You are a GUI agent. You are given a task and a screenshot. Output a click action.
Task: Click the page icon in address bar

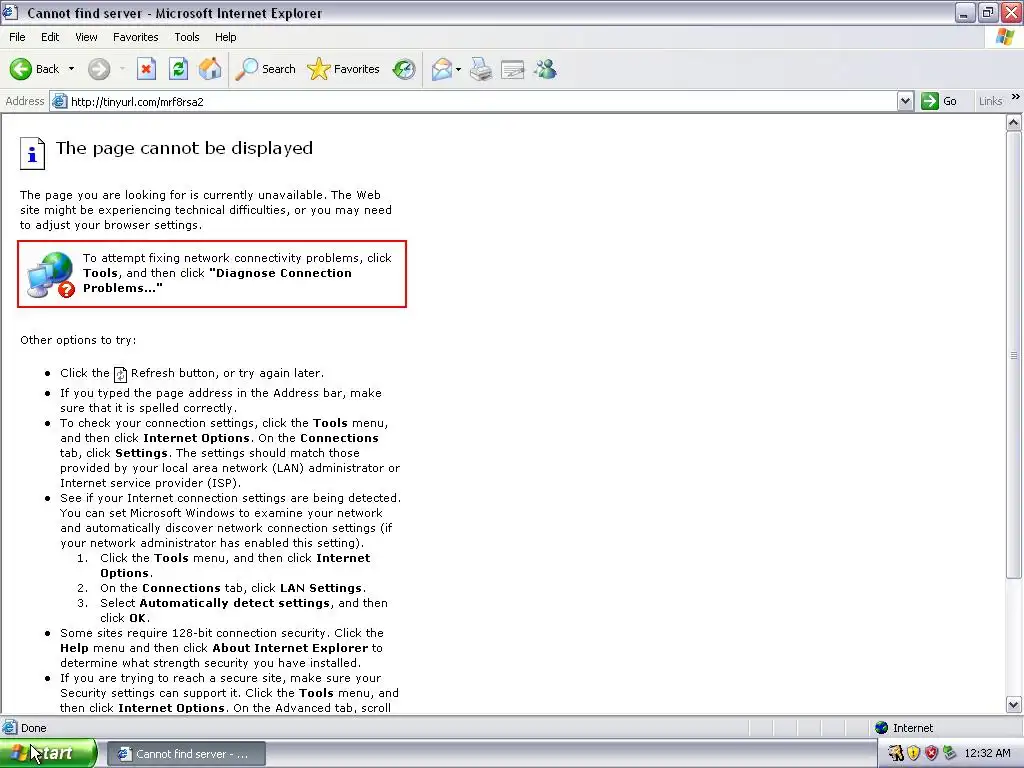coord(59,101)
